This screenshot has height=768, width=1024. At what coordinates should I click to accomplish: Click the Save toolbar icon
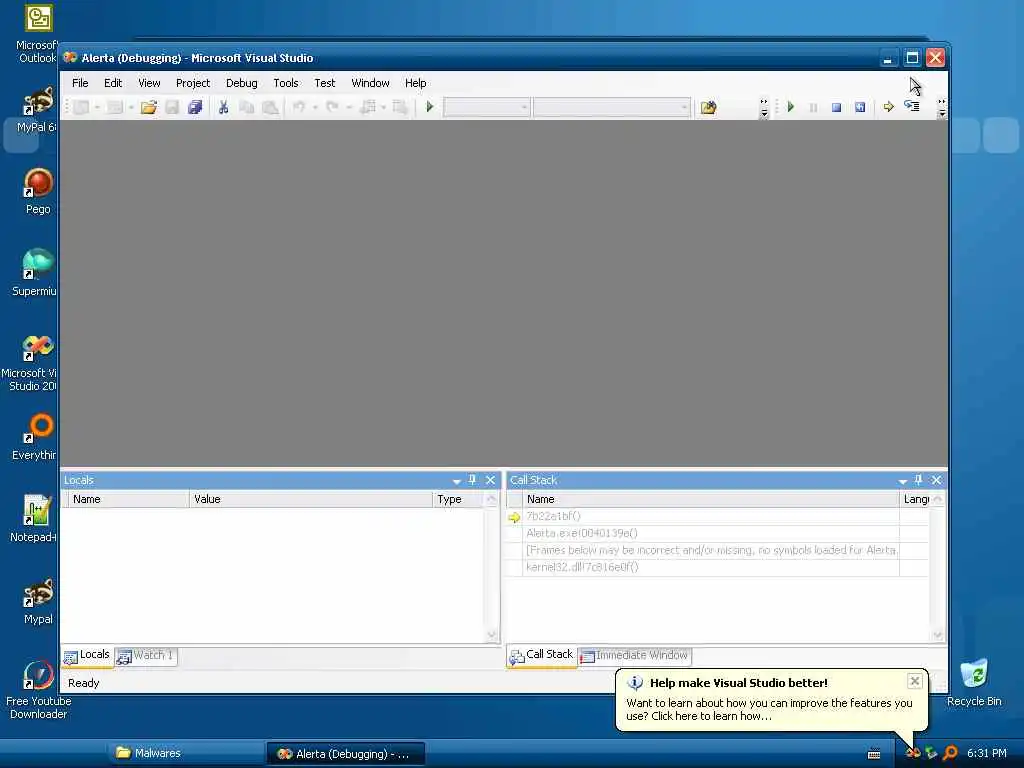(x=172, y=108)
